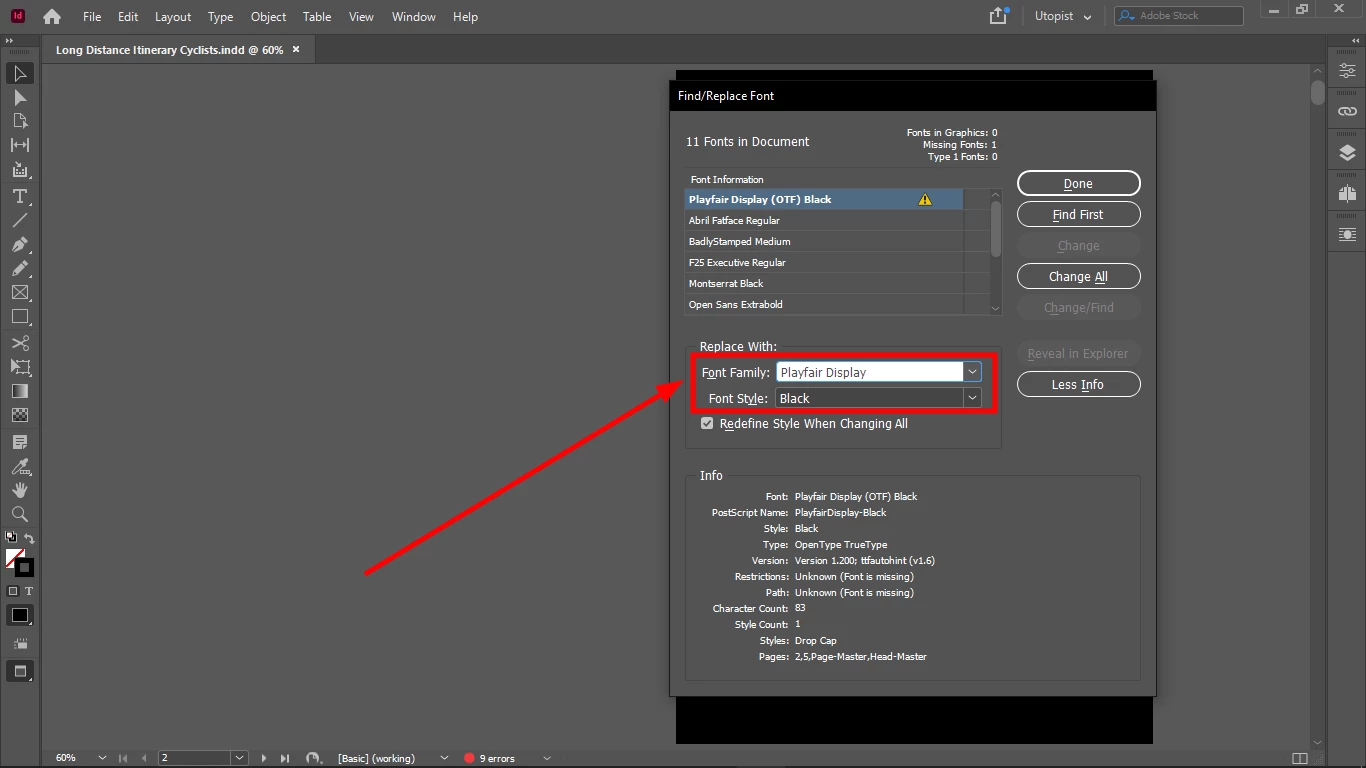Select the Zoom tool
The height and width of the screenshot is (768, 1366).
coord(20,514)
